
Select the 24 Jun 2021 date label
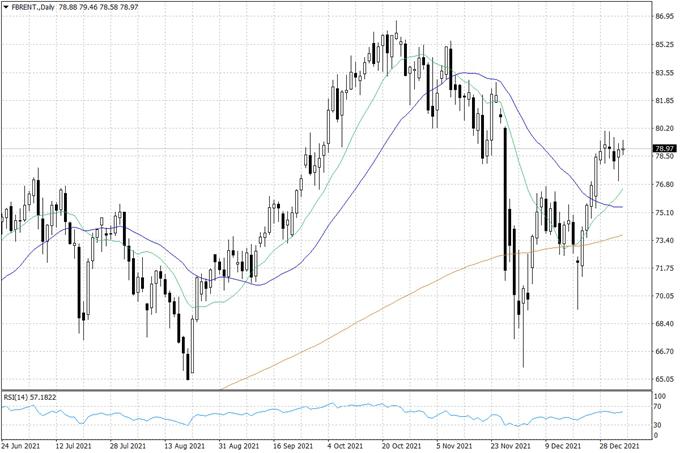tap(21, 445)
